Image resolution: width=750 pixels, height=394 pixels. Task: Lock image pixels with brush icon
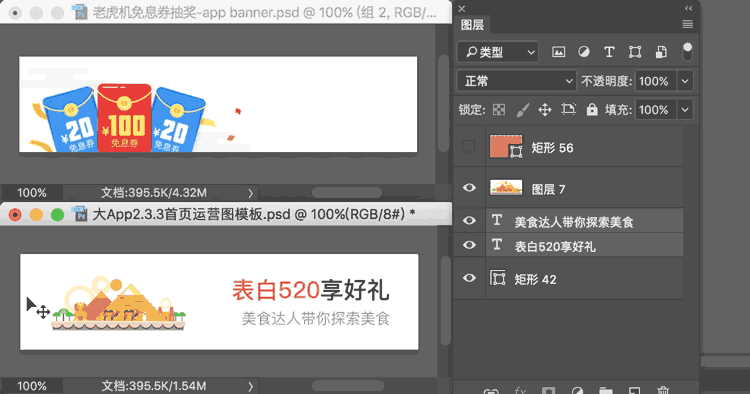click(522, 110)
